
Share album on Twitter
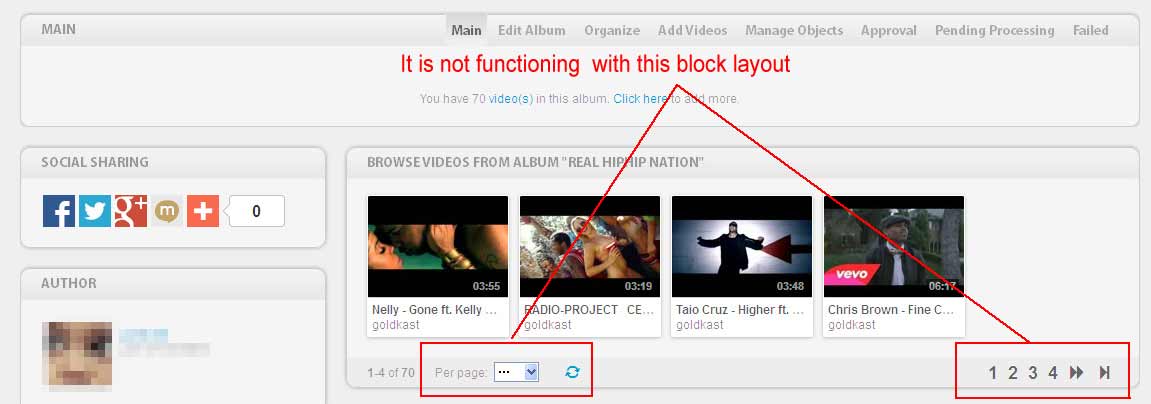click(x=95, y=211)
